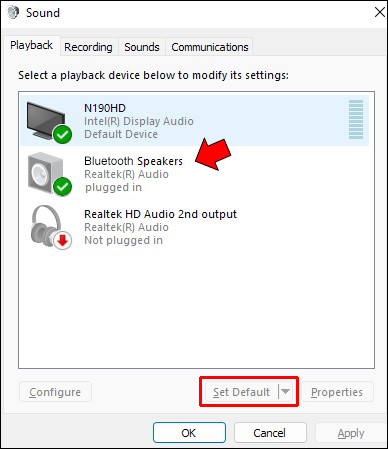This screenshot has width=388, height=449.
Task: Click the green checkmark on N190HD
Action: pyautogui.click(x=62, y=135)
